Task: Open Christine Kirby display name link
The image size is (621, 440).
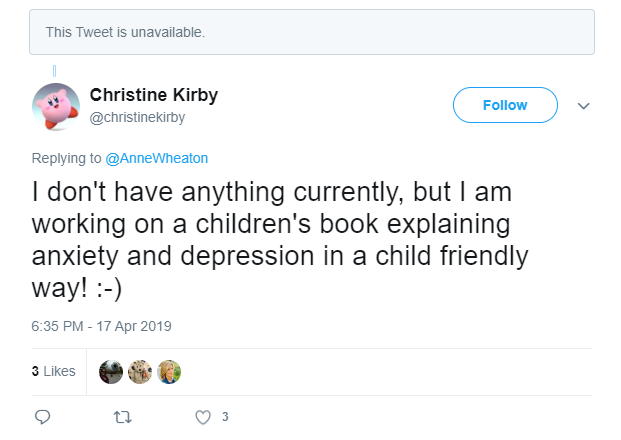Action: coord(154,95)
